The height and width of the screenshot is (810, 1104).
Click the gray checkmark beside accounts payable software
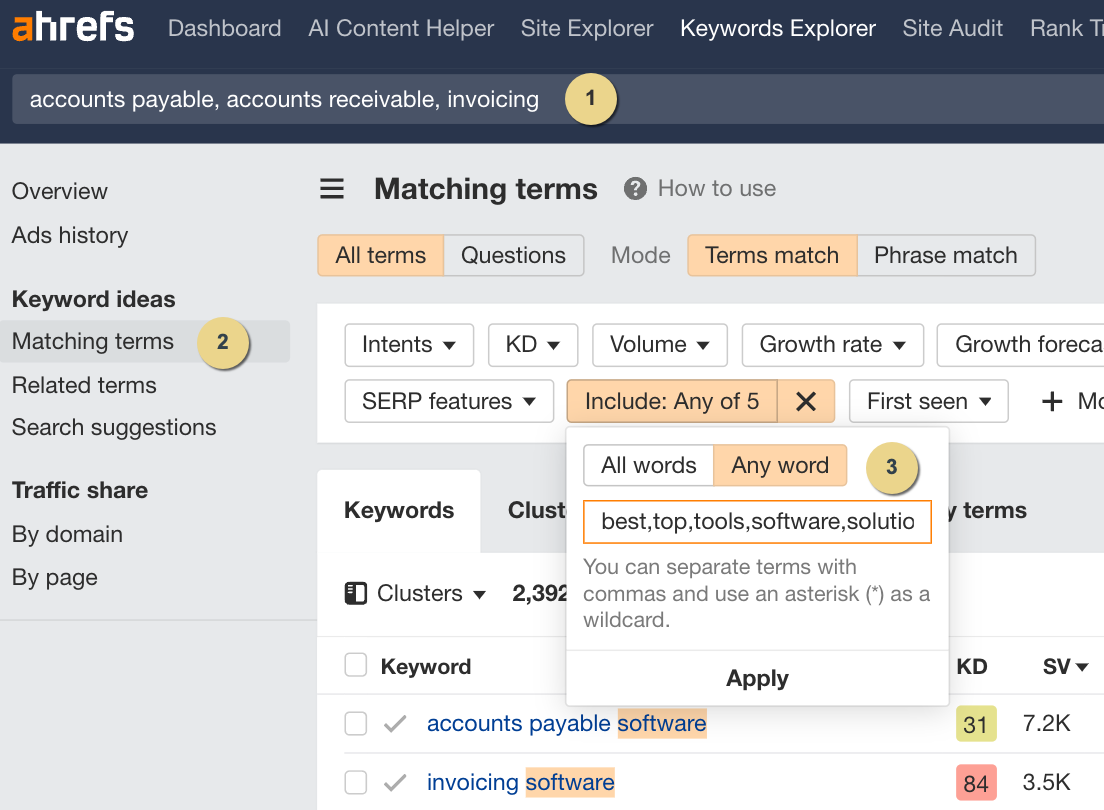coord(395,723)
